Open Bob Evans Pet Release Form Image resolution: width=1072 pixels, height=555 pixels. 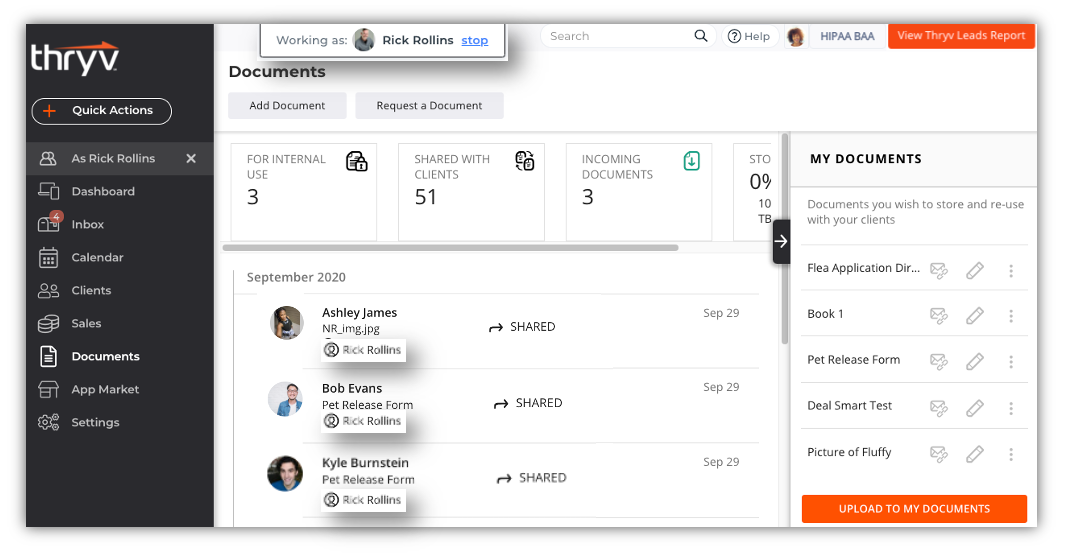coord(367,405)
